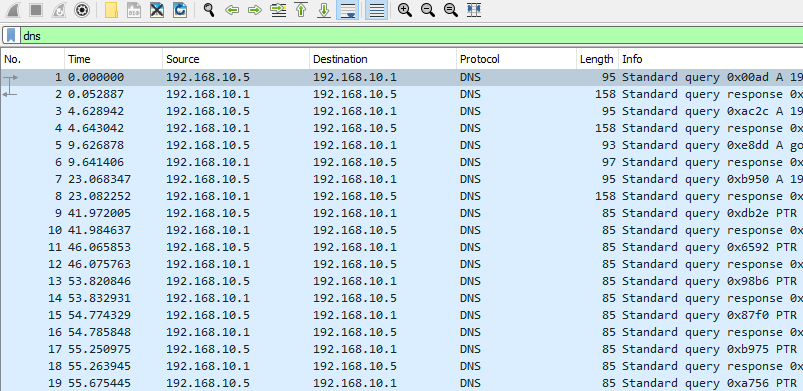The image size is (803, 391).
Task: Click the display filter field containing dns
Action: (411, 35)
